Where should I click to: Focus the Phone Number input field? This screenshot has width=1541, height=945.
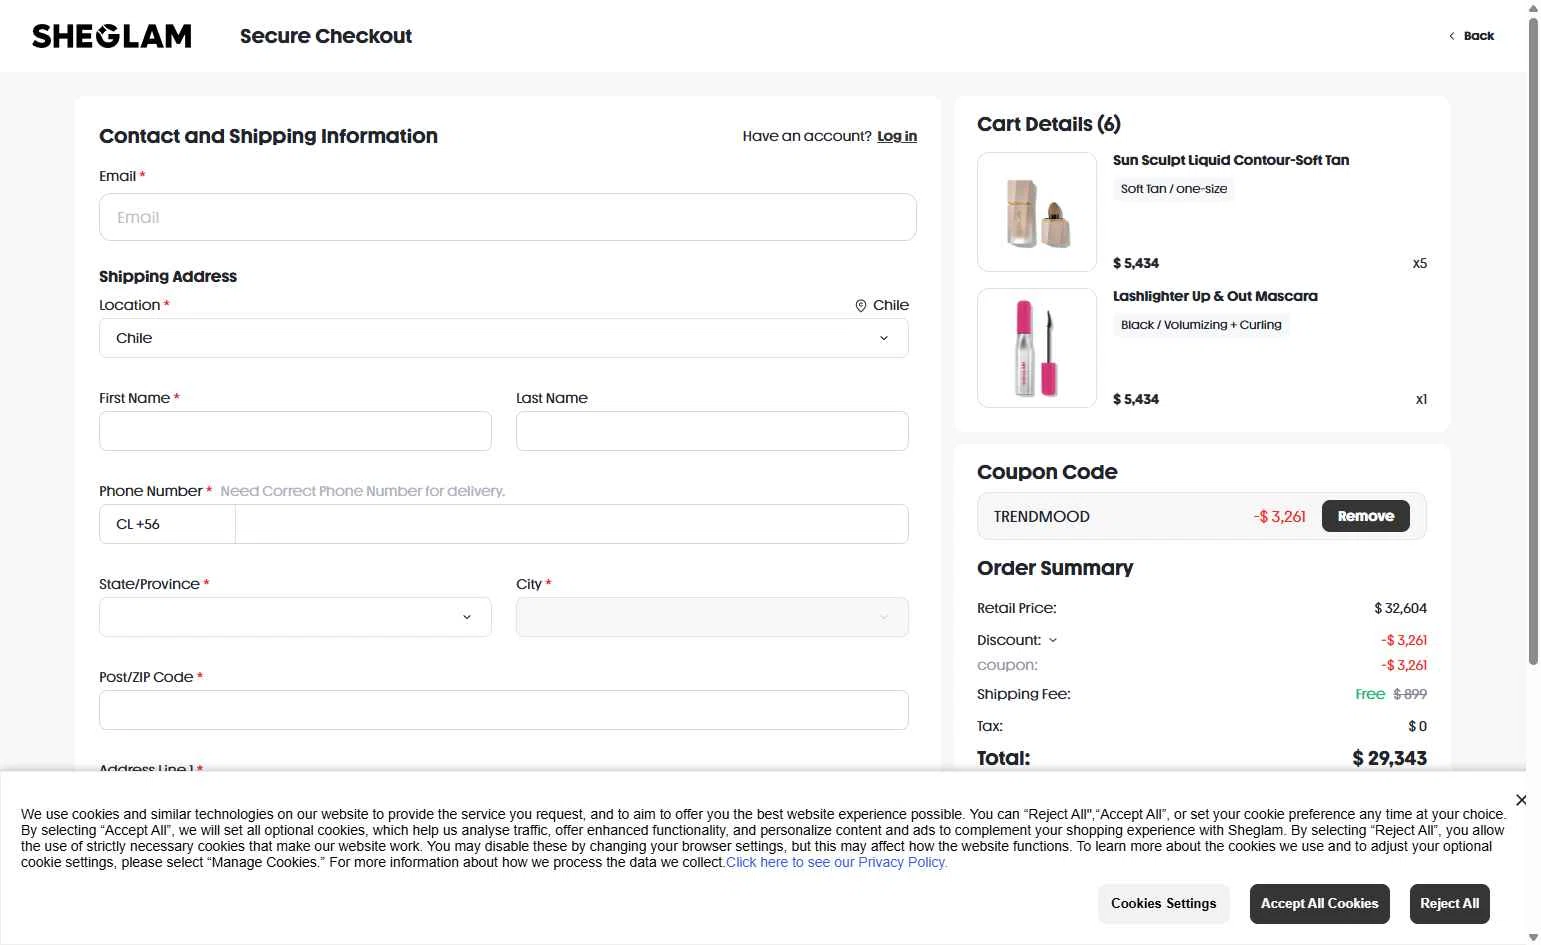(x=572, y=524)
